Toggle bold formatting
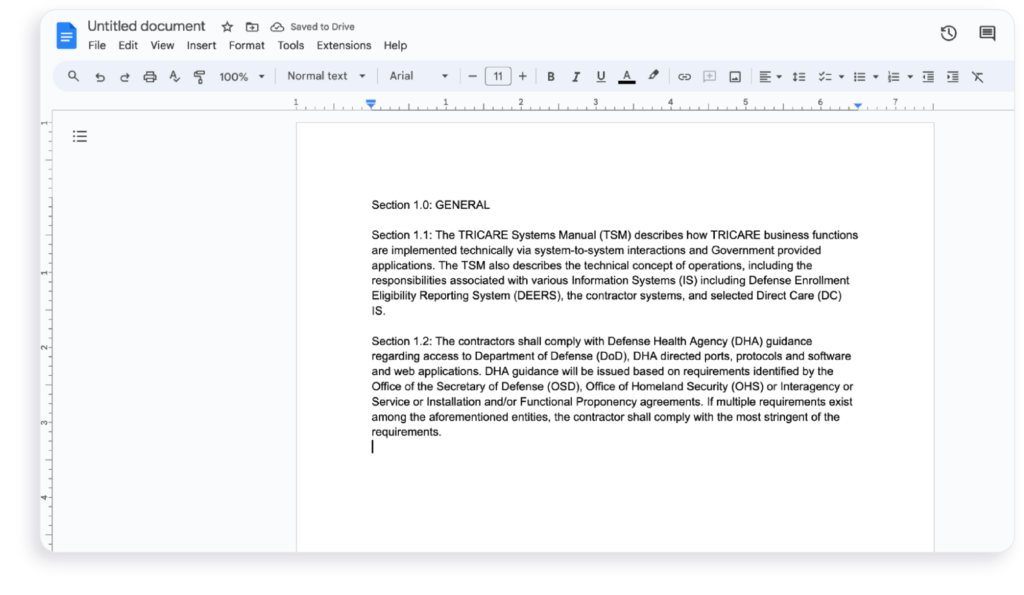Image resolution: width=1024 pixels, height=595 pixels. tap(551, 77)
